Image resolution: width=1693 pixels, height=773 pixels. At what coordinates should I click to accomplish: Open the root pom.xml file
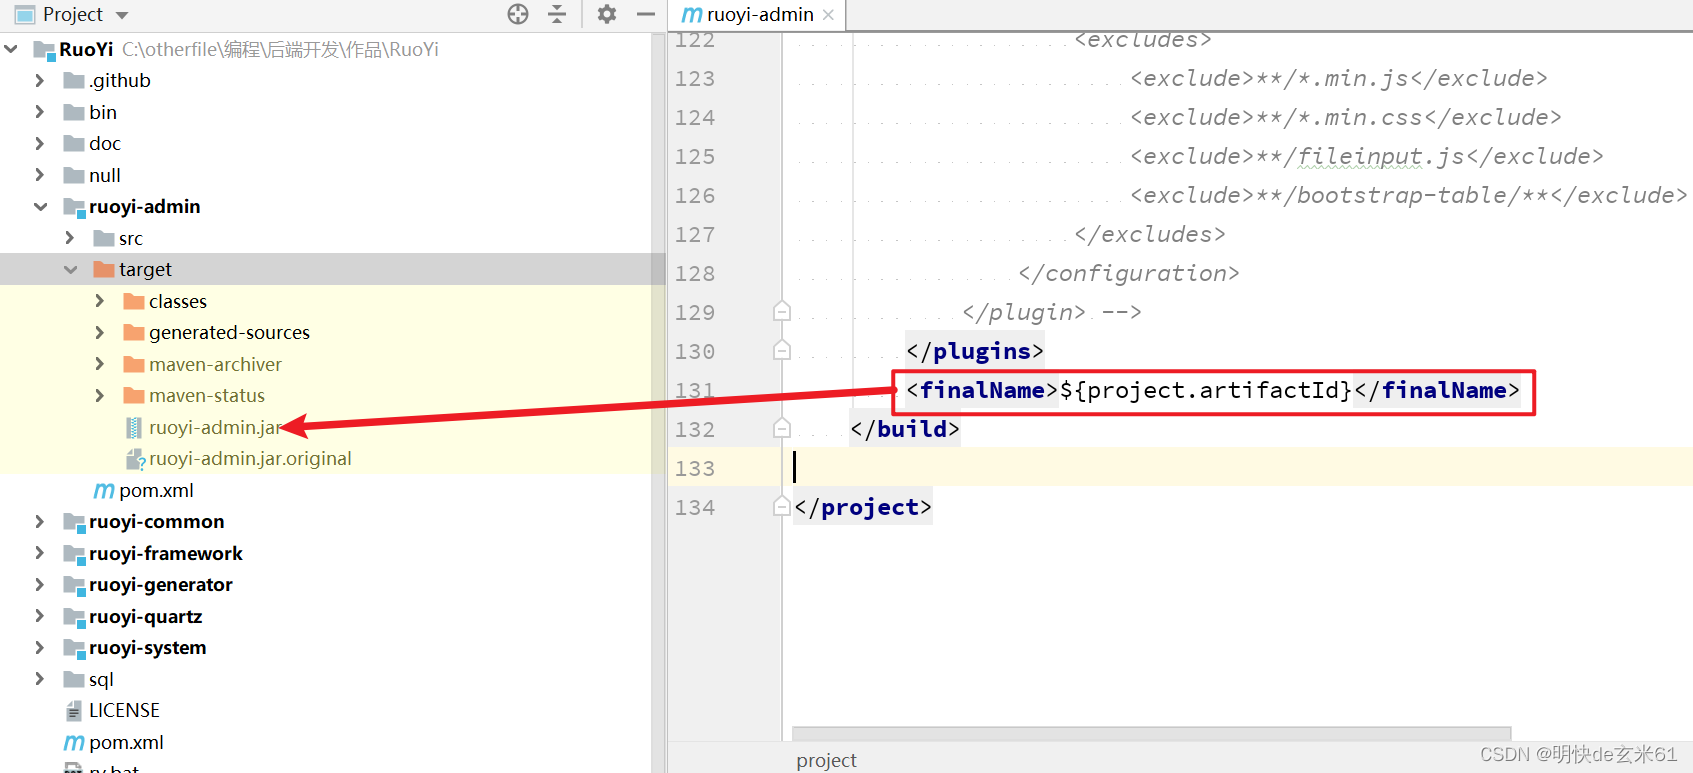(126, 742)
